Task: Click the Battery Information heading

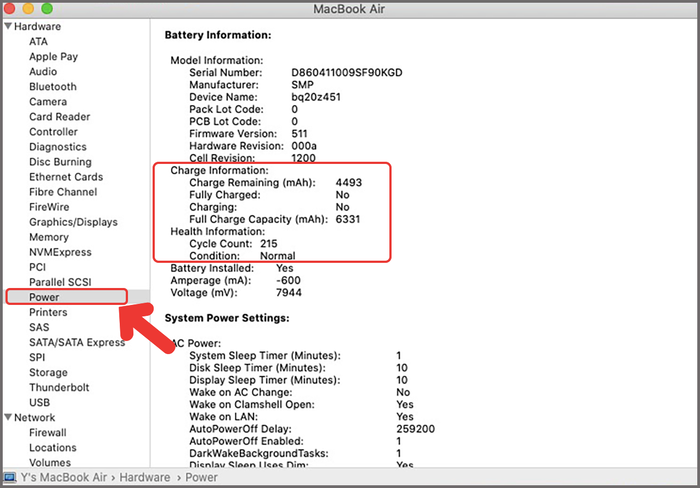Action: point(218,35)
